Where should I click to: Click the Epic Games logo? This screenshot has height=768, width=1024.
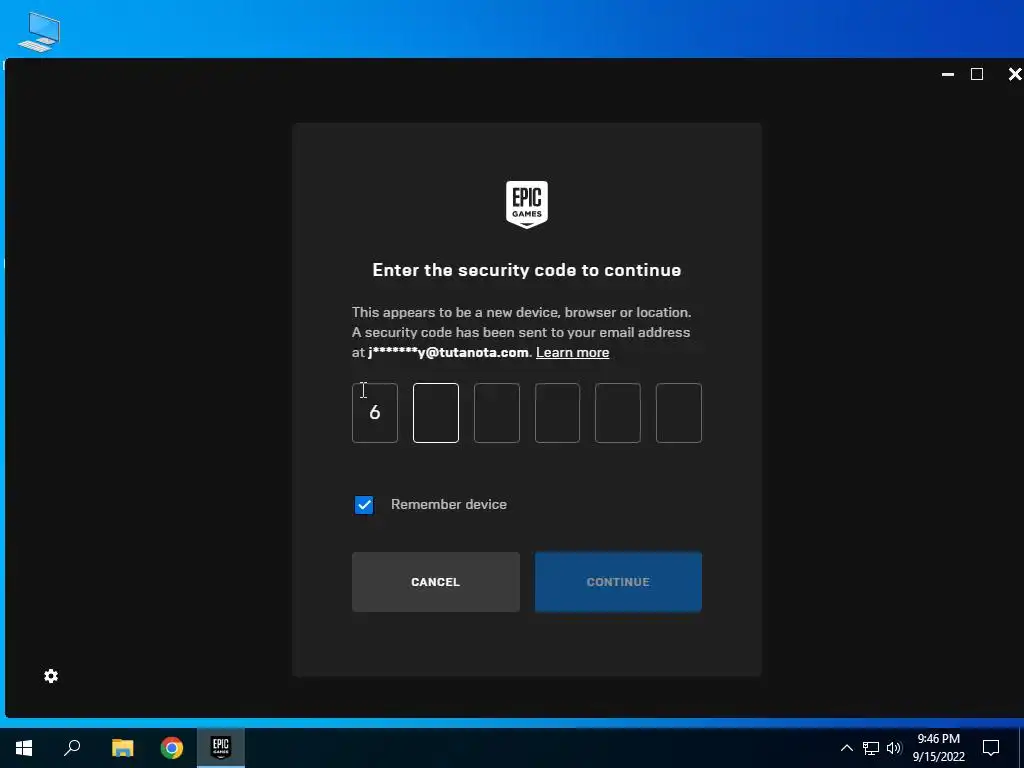tap(527, 204)
